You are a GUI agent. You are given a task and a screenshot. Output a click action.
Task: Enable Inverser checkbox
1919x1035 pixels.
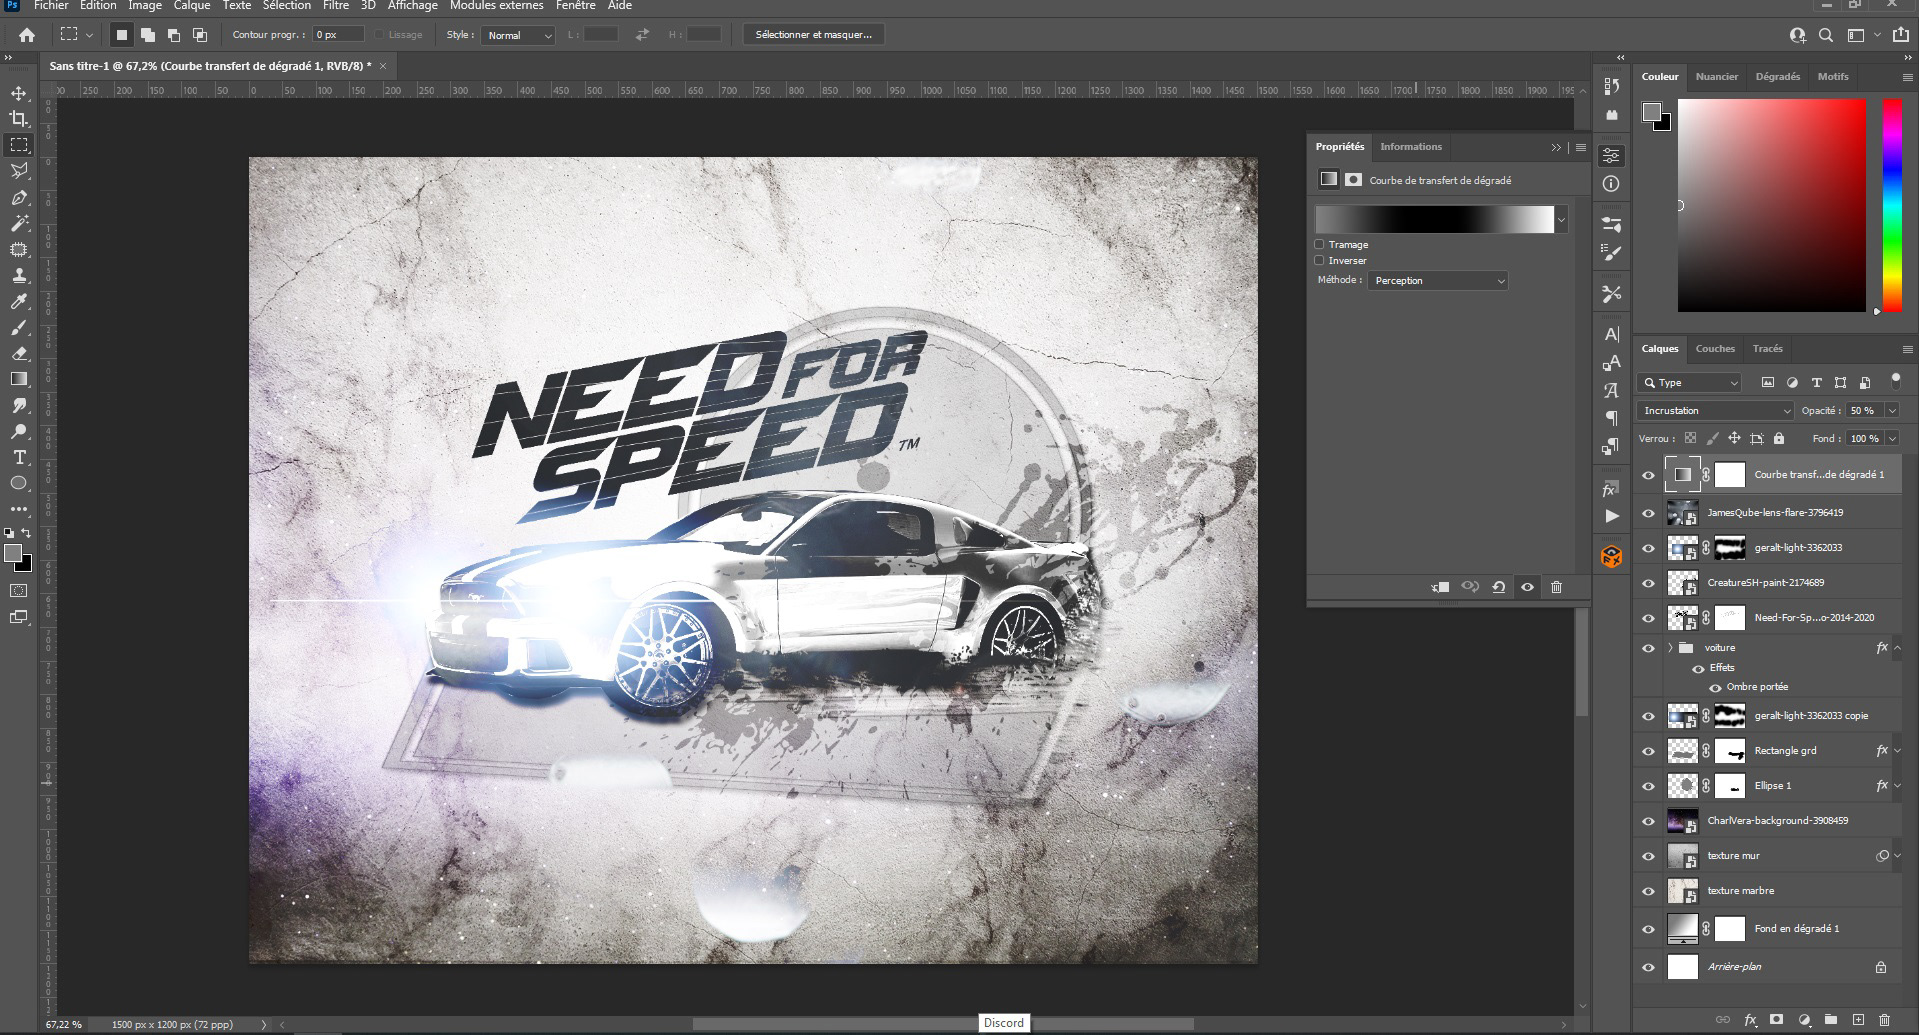[x=1319, y=260]
